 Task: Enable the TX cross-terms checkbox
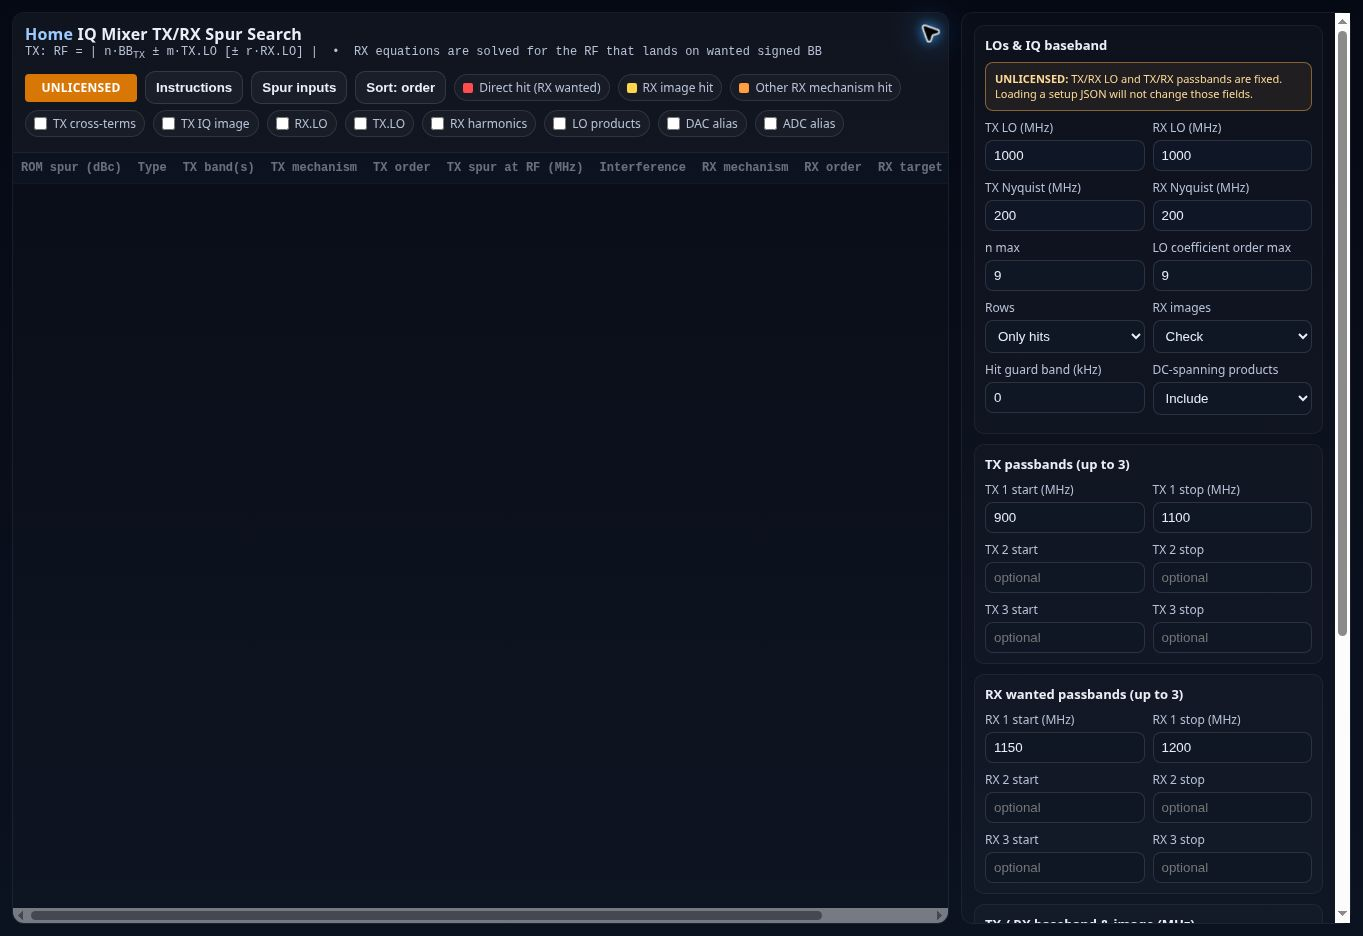point(41,124)
